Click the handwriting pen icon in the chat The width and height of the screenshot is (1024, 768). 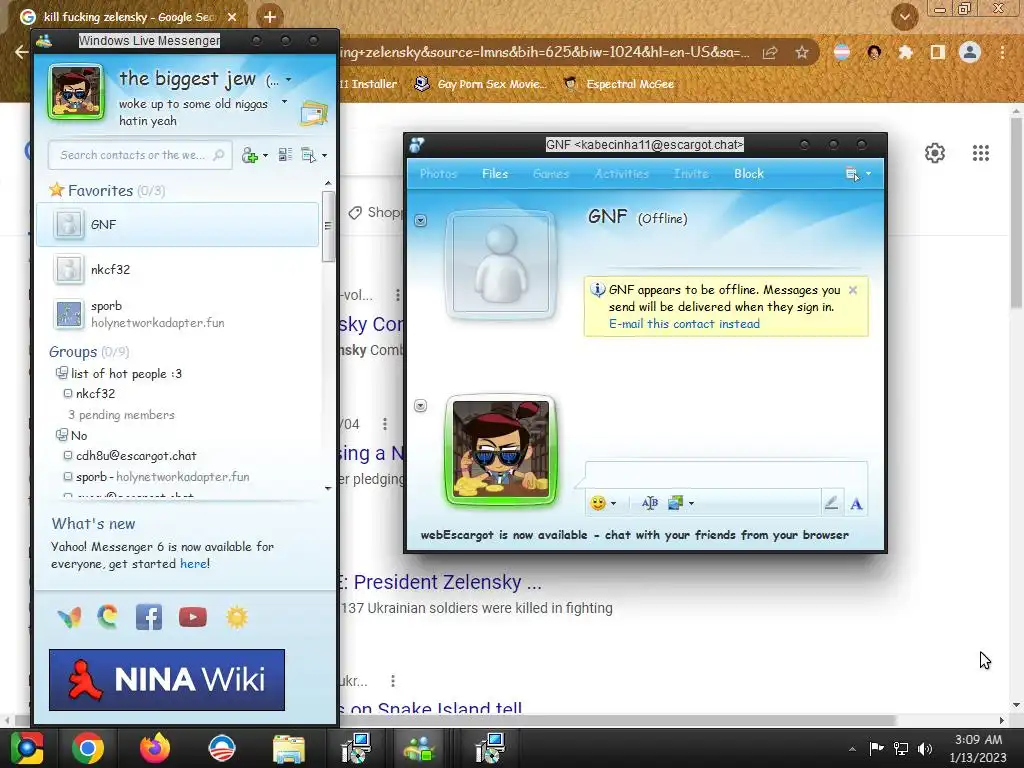coord(831,503)
